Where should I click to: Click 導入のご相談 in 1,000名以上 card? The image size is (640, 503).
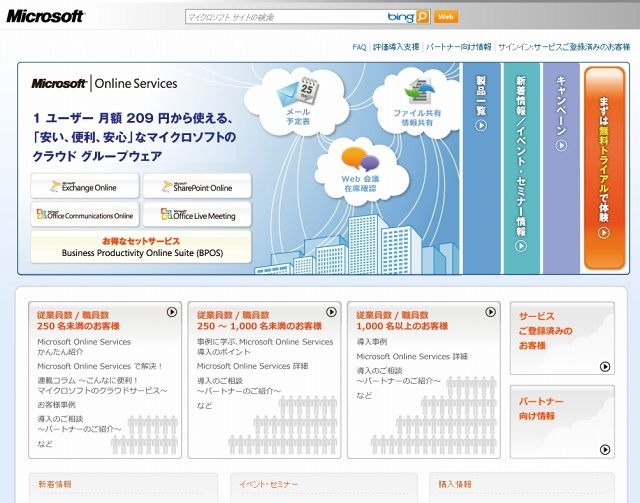398,376
